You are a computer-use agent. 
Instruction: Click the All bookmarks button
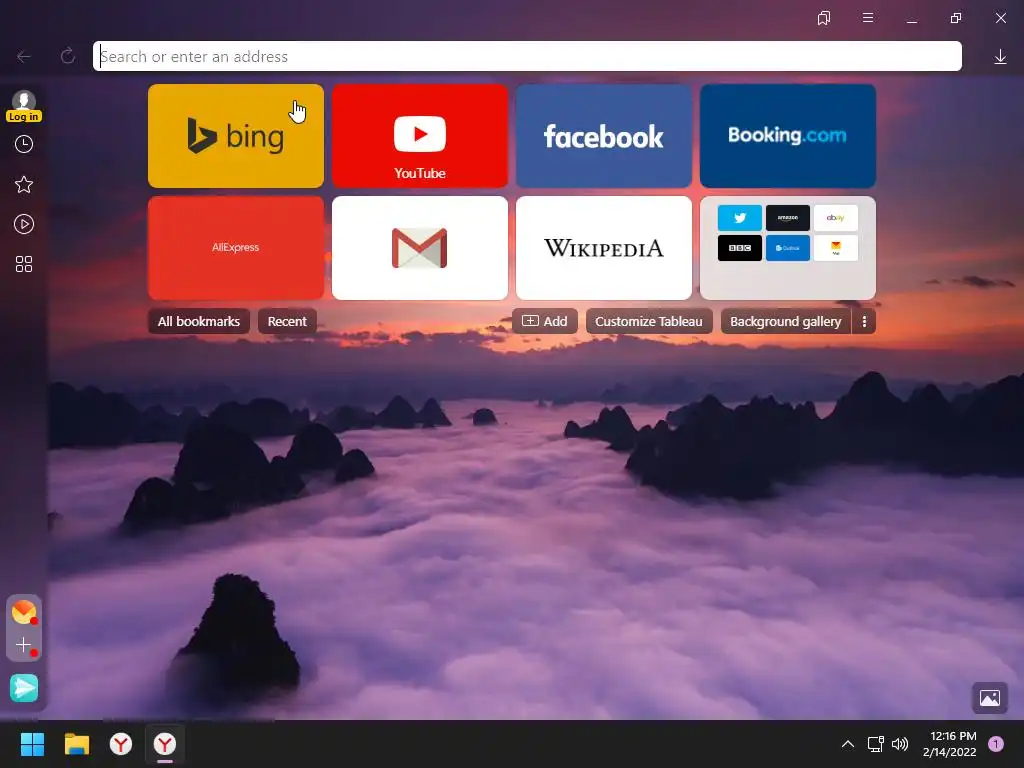pyautogui.click(x=199, y=321)
